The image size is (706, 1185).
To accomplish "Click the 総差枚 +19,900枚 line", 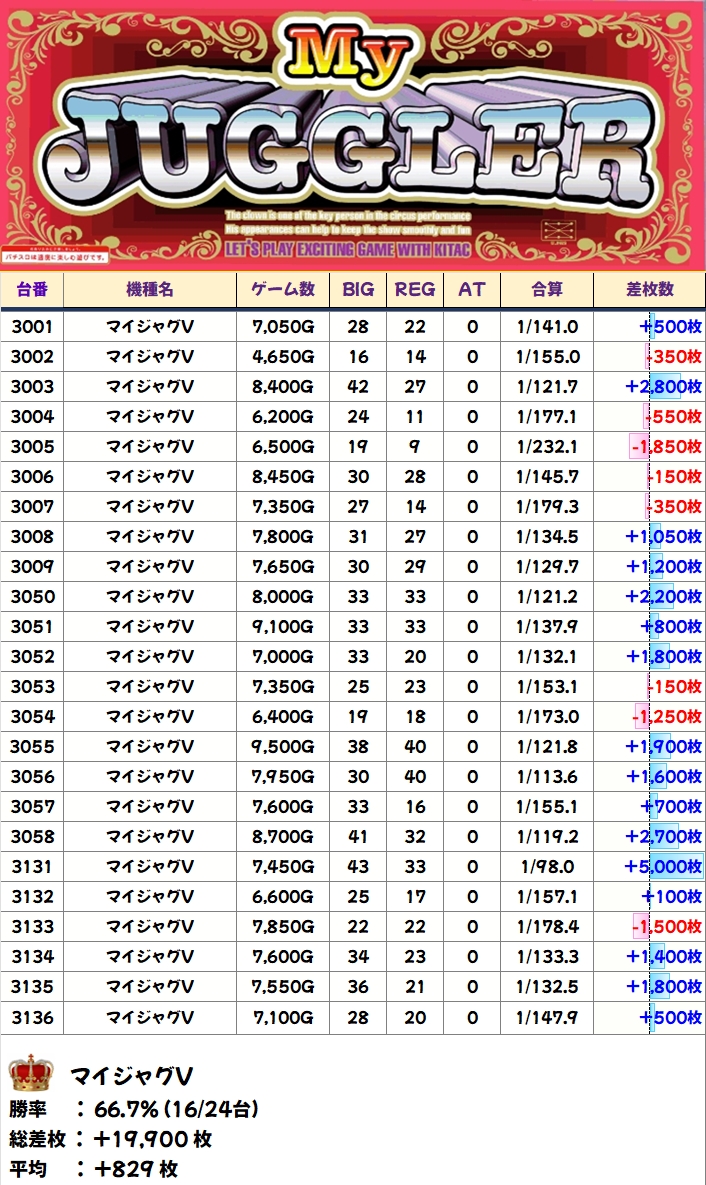I will point(110,1139).
